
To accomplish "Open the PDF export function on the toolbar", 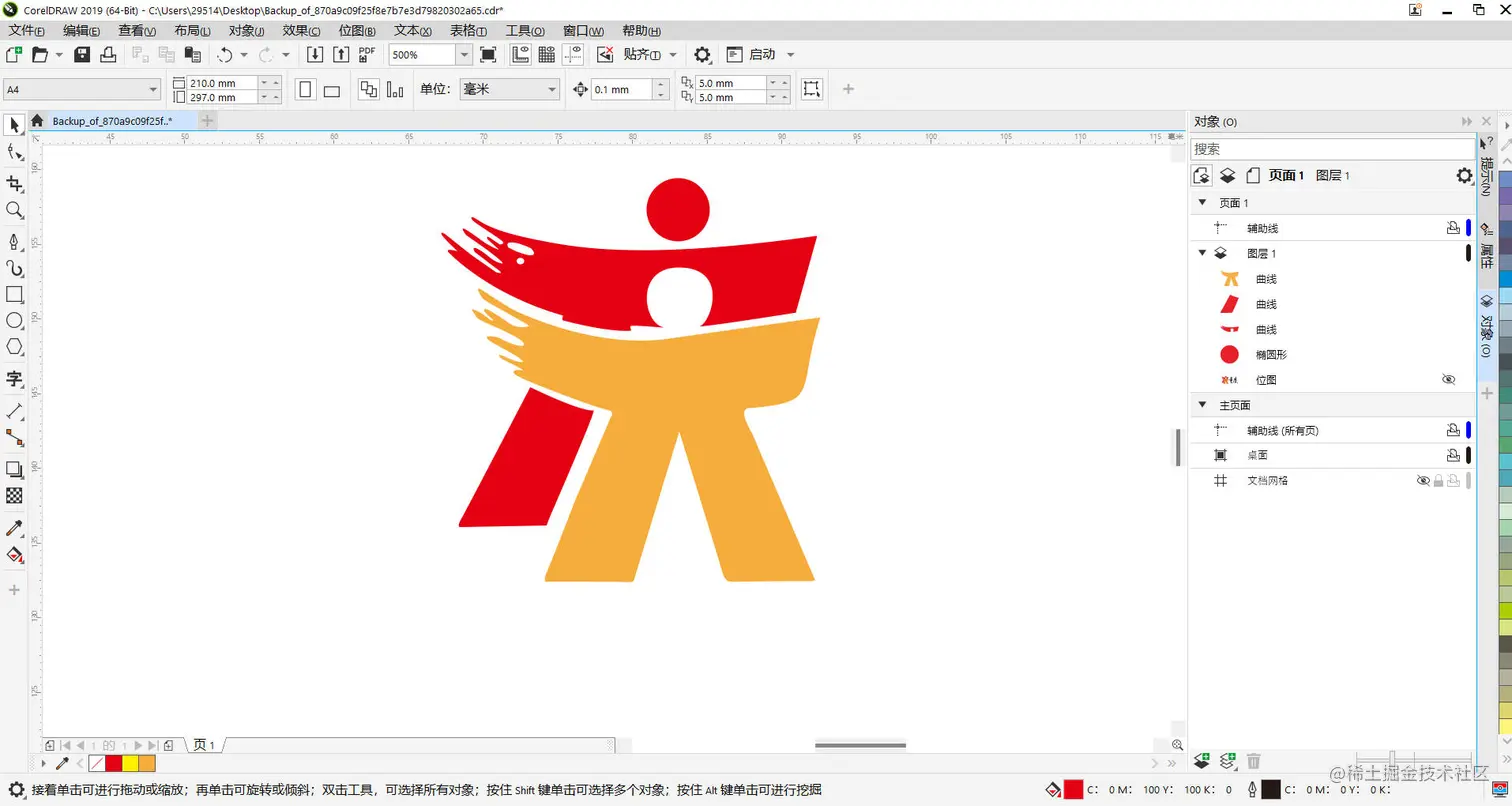I will pos(367,54).
